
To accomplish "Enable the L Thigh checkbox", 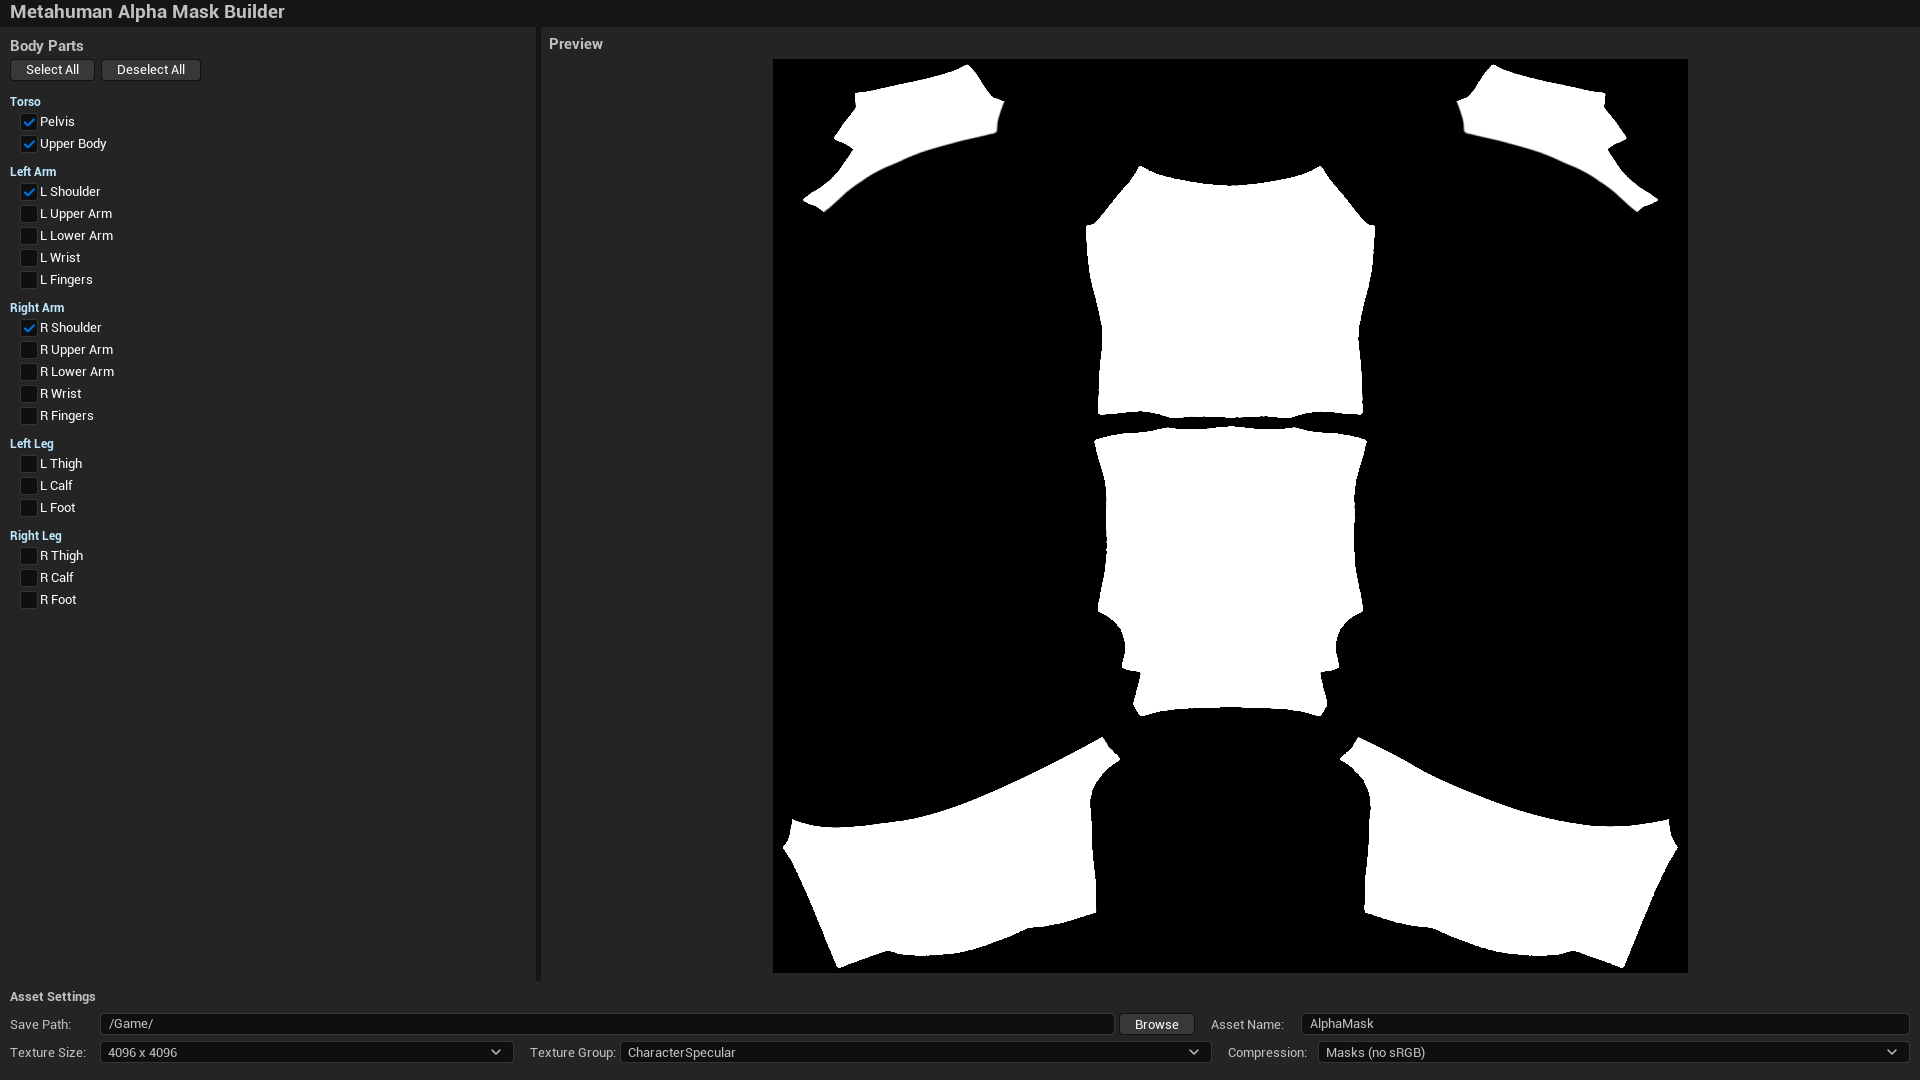I will [x=29, y=464].
